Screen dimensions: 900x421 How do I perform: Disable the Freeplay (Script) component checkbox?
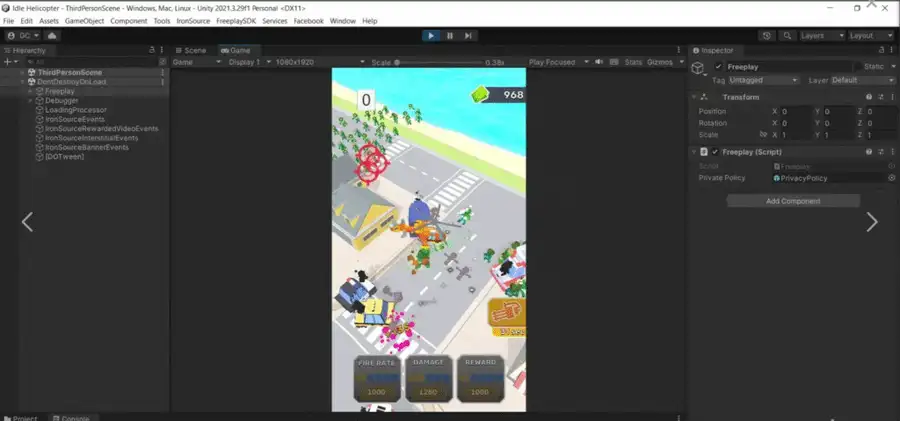click(x=715, y=152)
